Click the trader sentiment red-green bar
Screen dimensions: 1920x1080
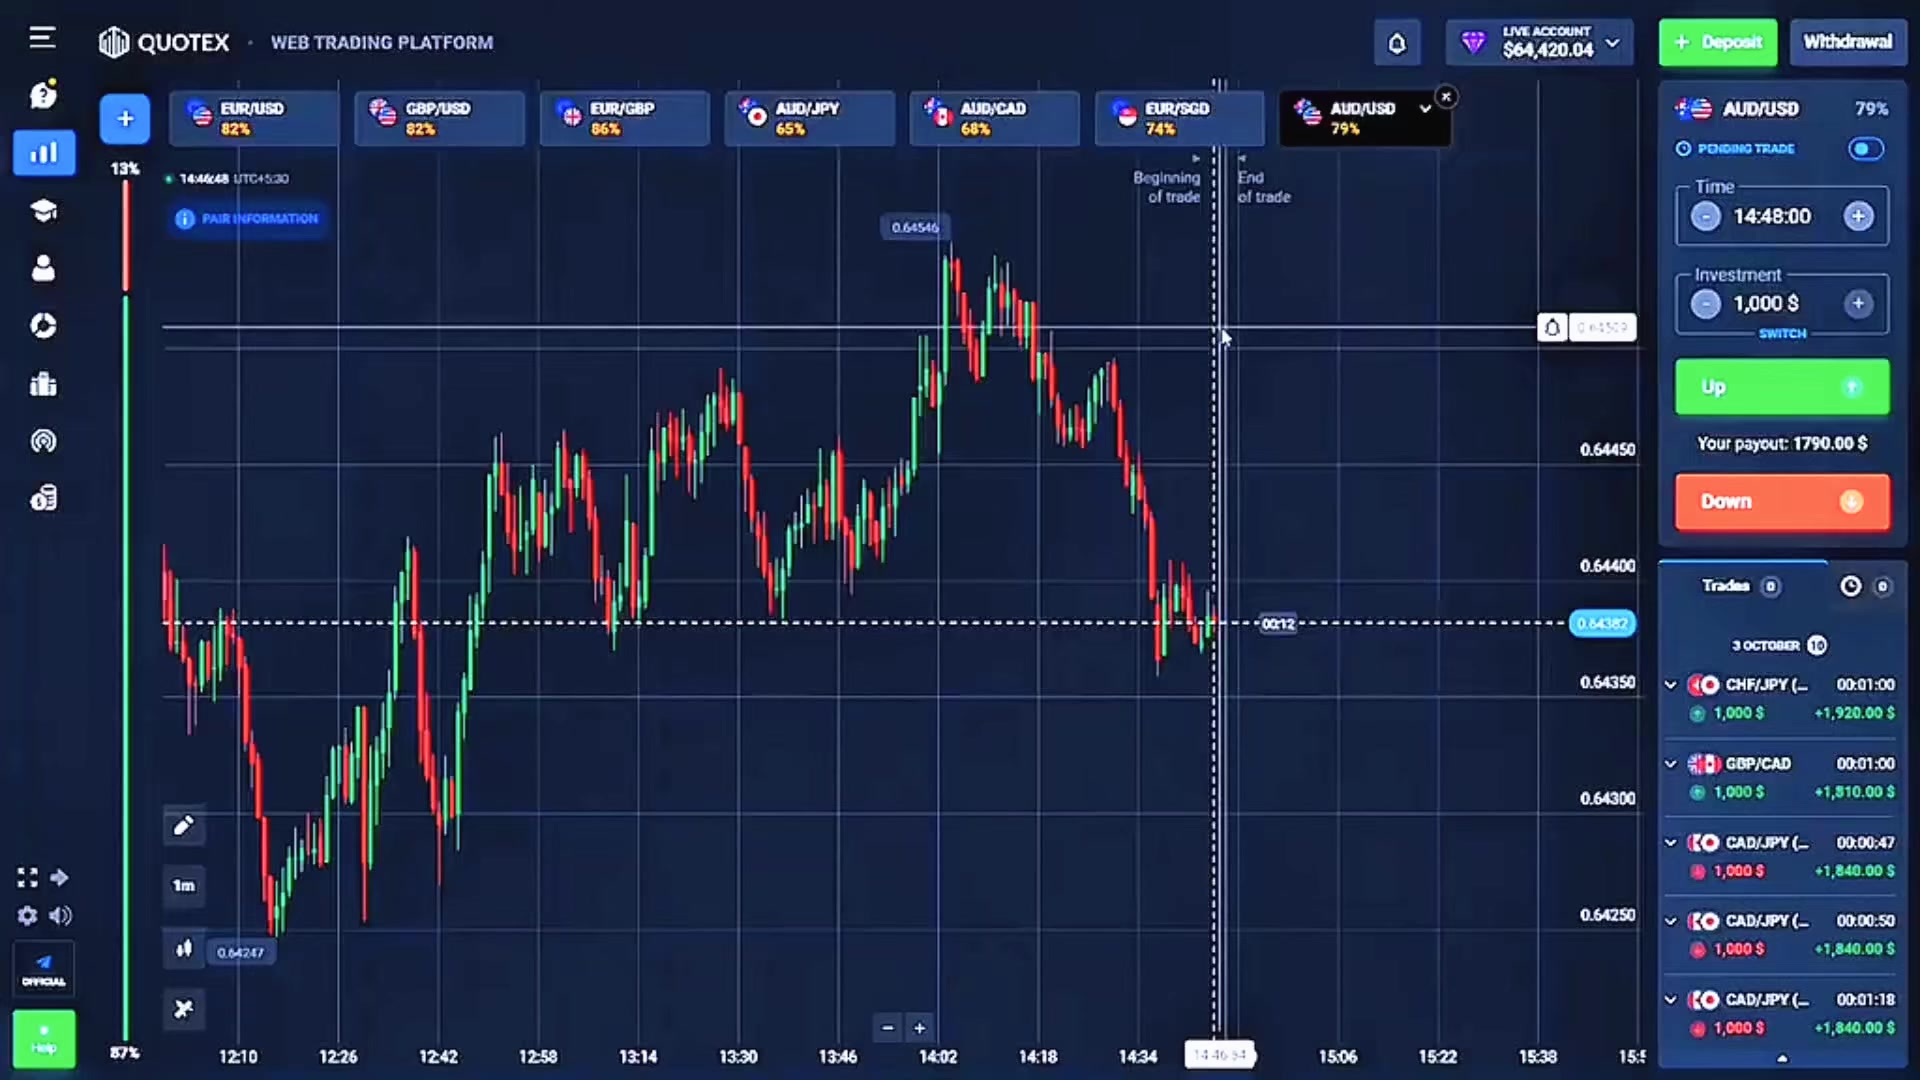coord(126,610)
